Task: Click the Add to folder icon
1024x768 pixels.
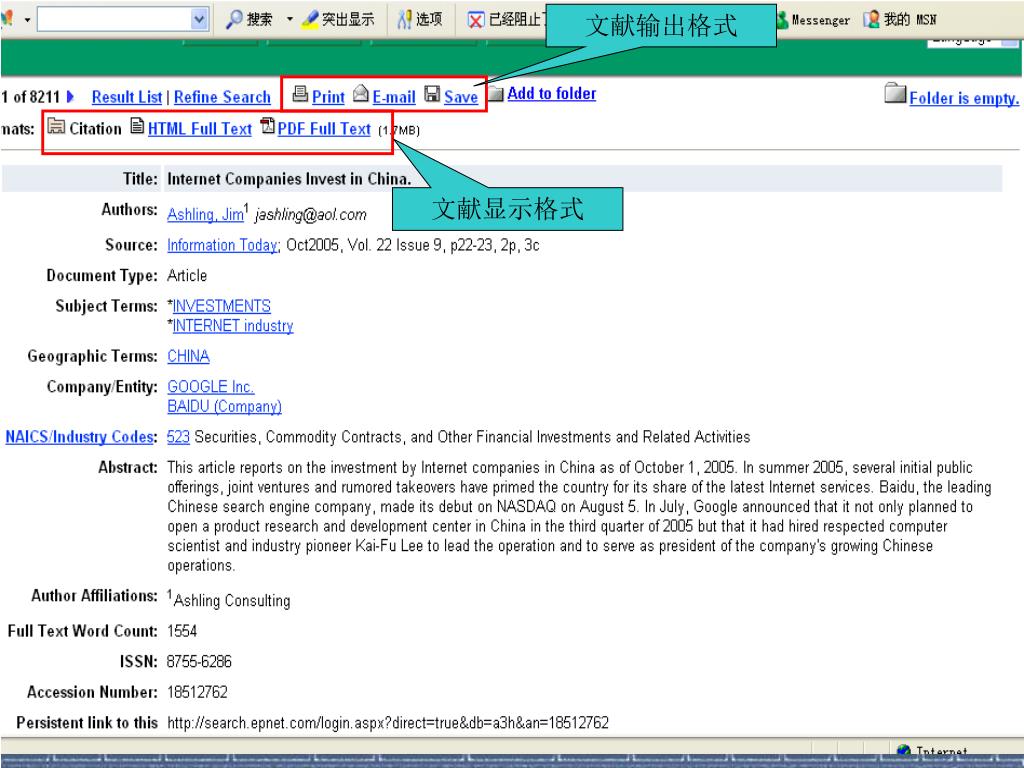Action: pyautogui.click(x=496, y=94)
